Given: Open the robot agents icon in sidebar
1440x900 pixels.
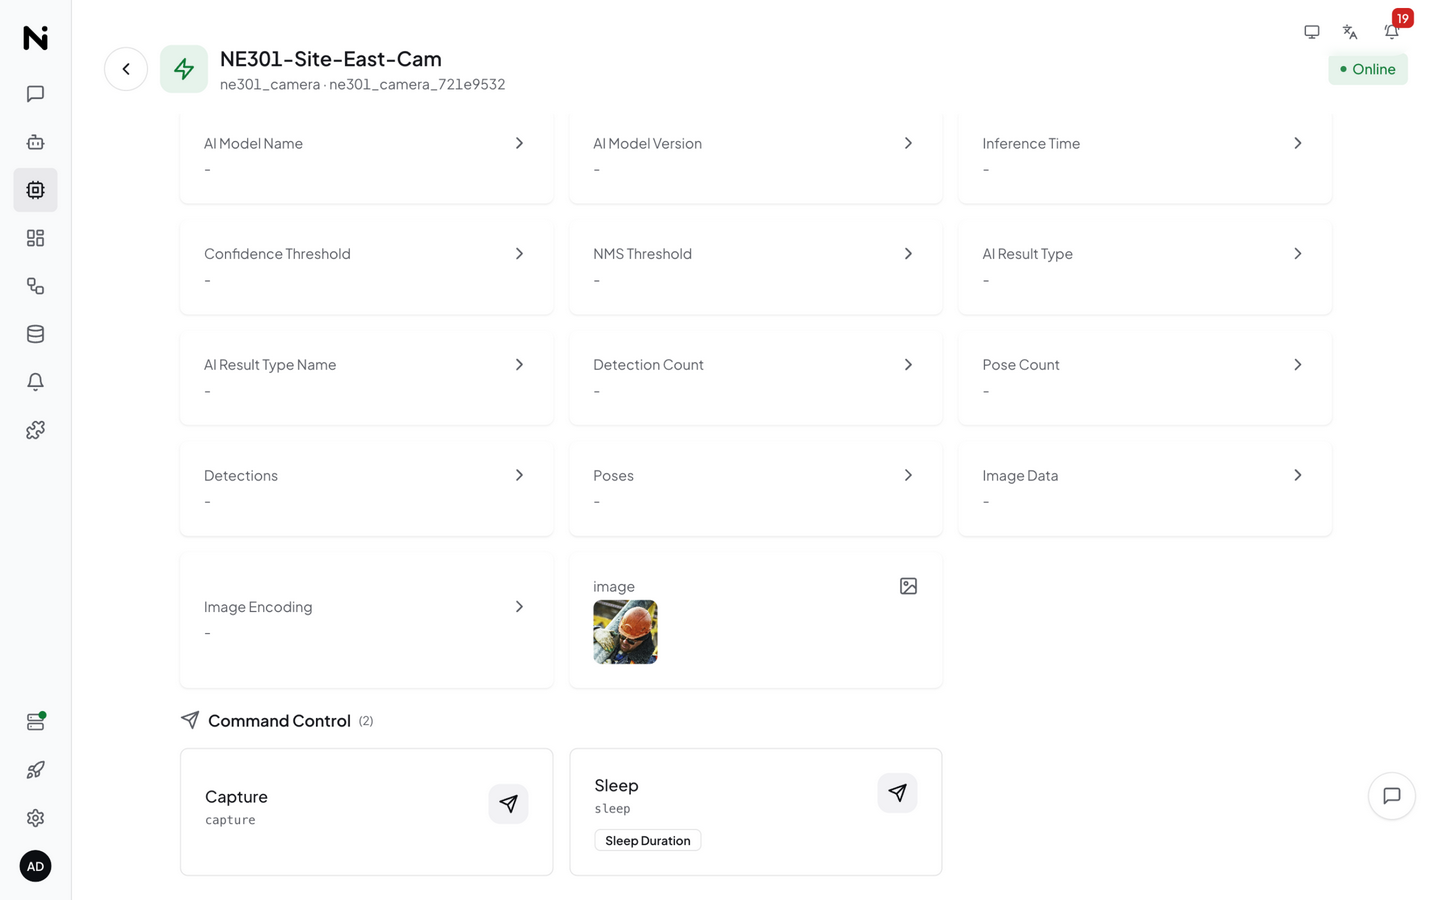Looking at the screenshot, I should click(35, 142).
